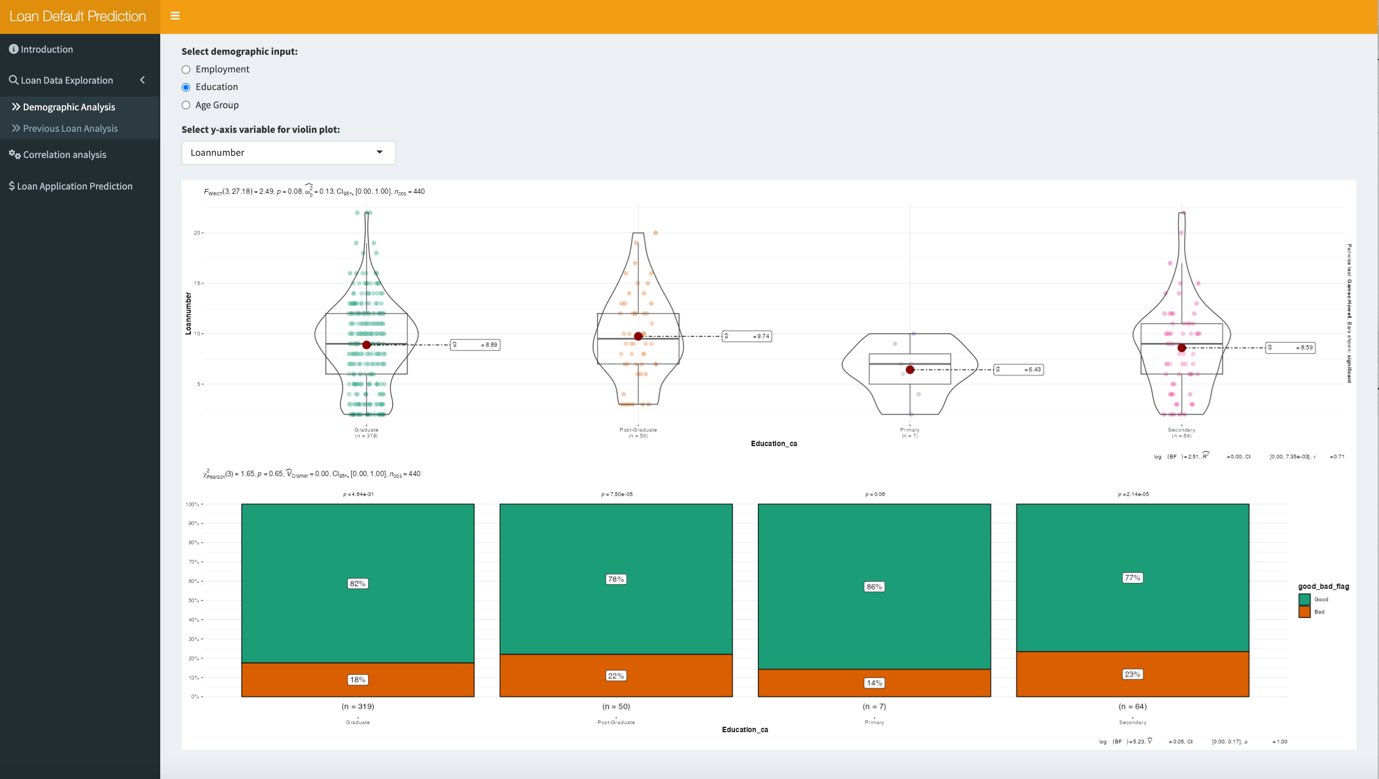Click the dropdown arrow of violin plot selector

380,153
